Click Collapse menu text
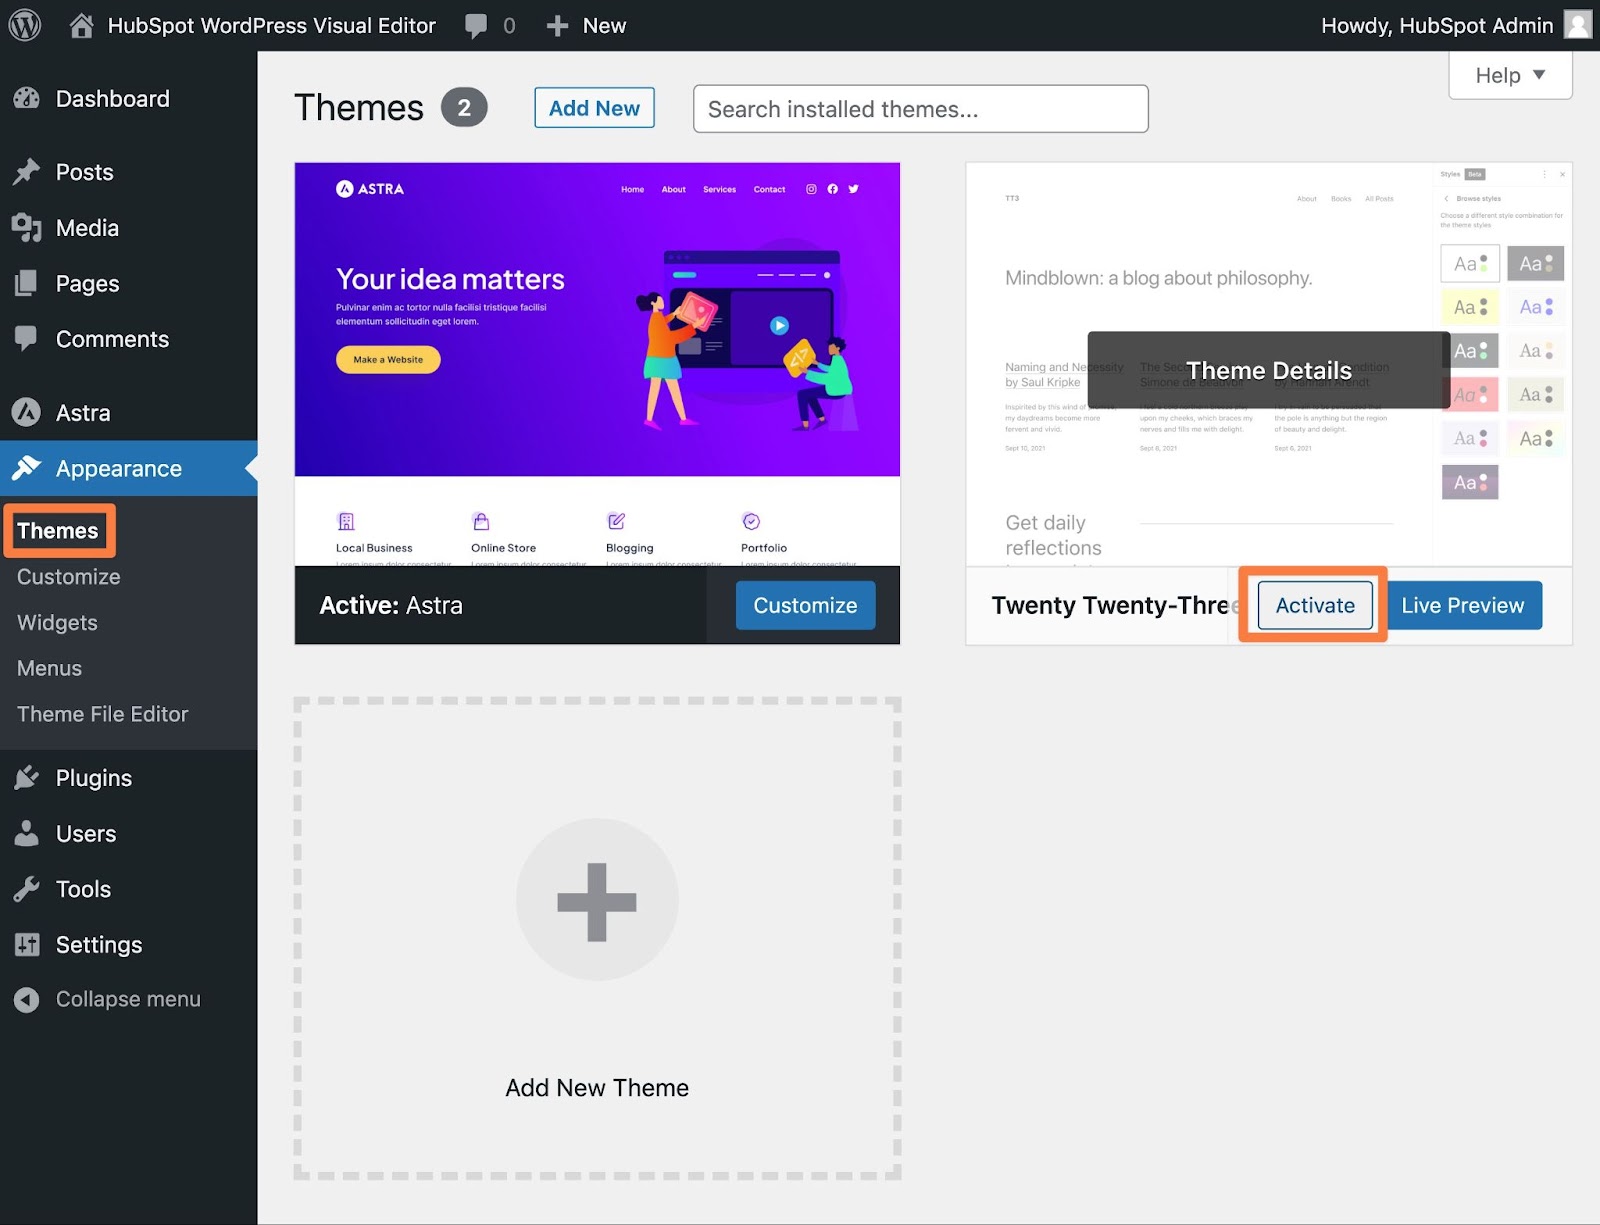 128,999
